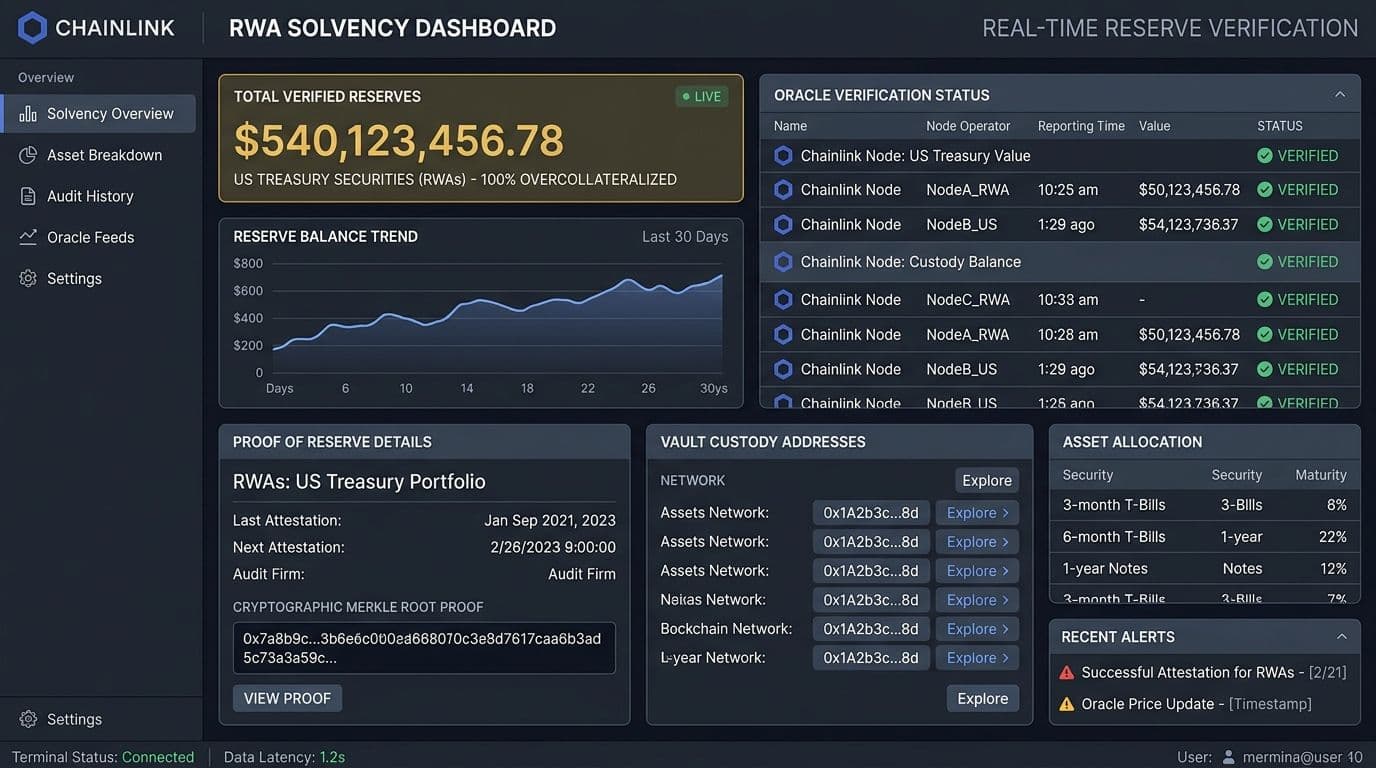
Task: Open the Explore link for Bockchain Network
Action: 977,629
